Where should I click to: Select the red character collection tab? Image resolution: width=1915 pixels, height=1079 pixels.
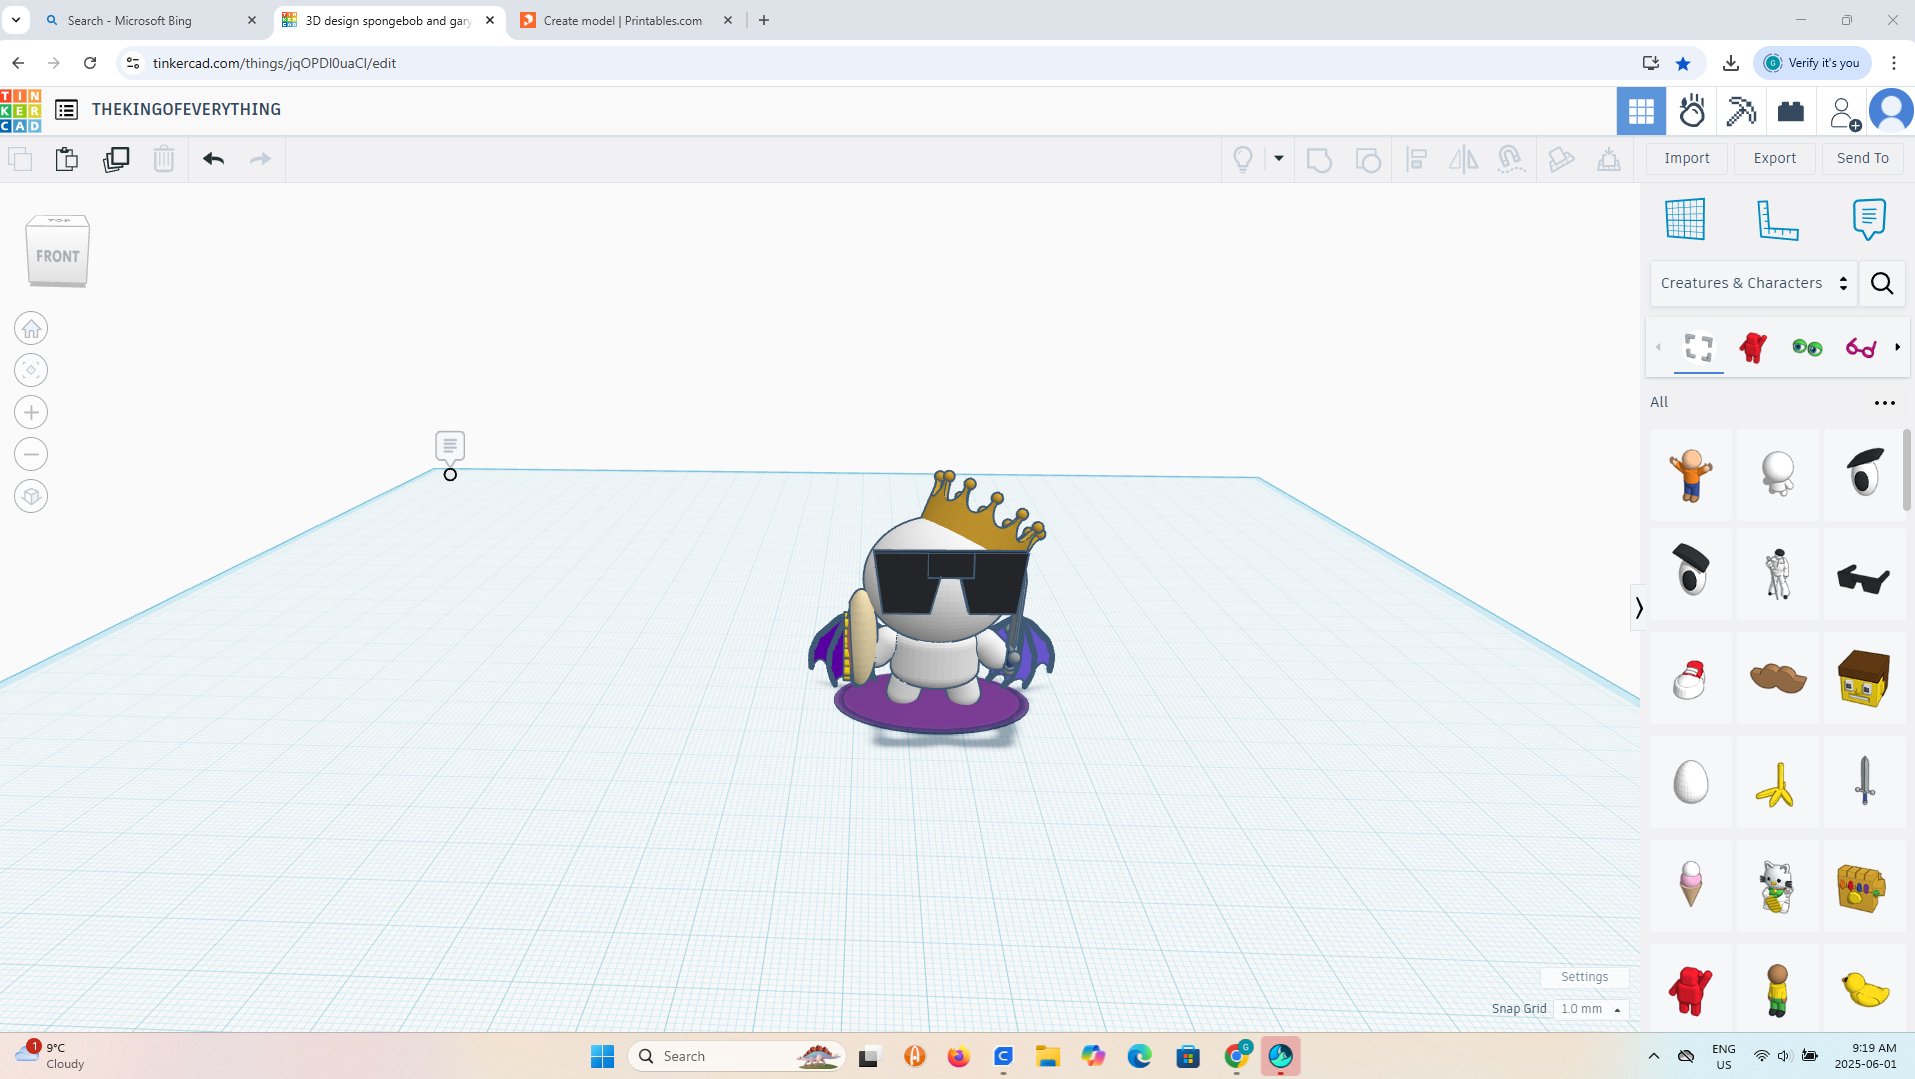pyautogui.click(x=1753, y=347)
